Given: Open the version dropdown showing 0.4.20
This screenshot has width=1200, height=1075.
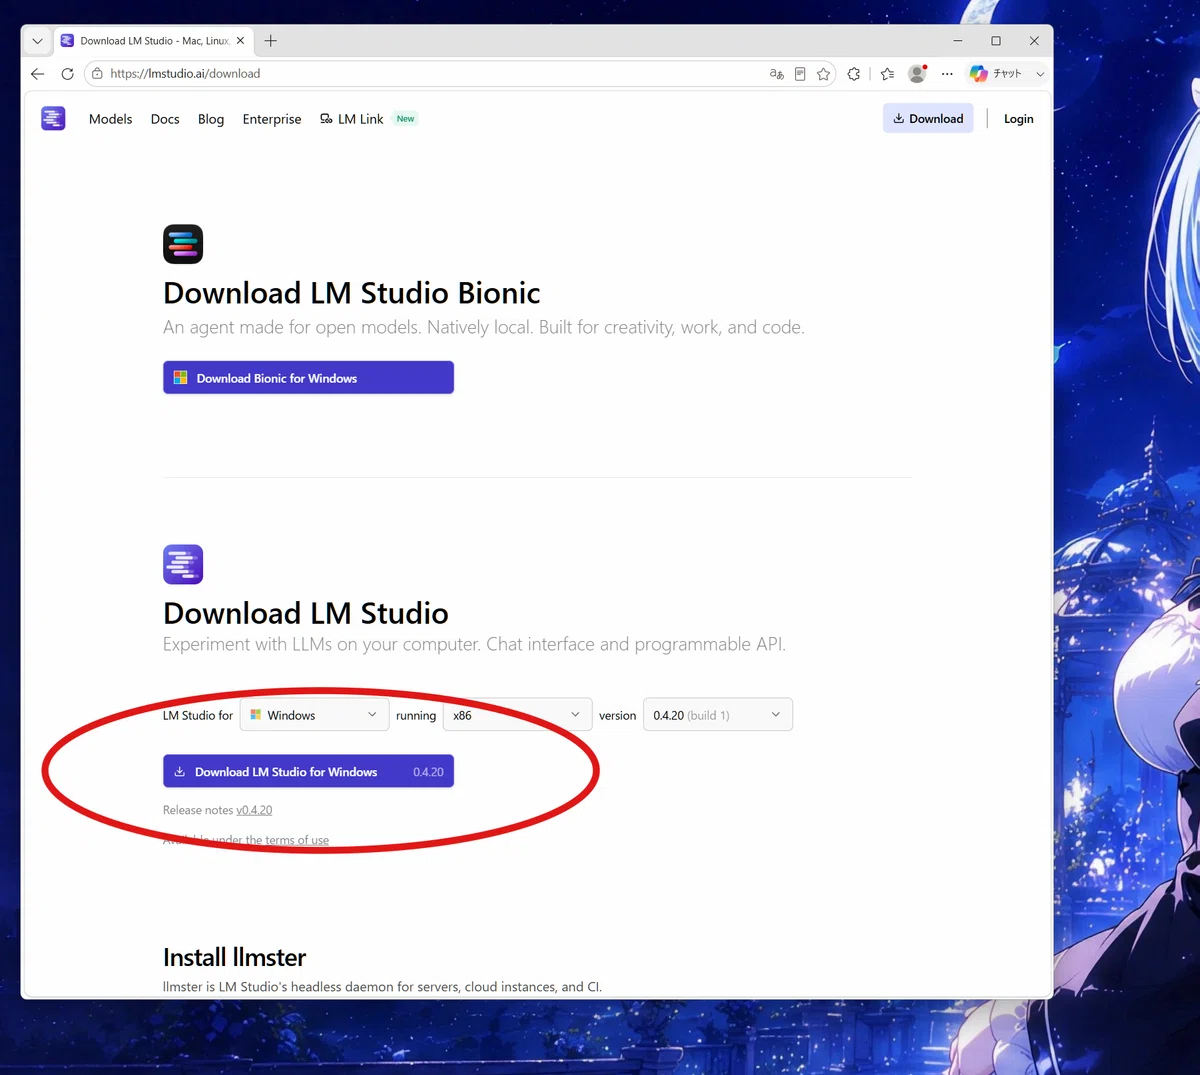Looking at the screenshot, I should [x=718, y=715].
